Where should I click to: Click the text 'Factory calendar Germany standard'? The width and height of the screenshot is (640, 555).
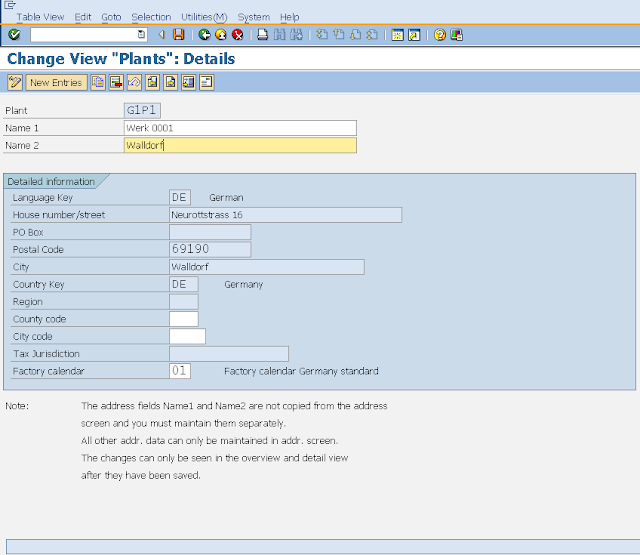301,371
